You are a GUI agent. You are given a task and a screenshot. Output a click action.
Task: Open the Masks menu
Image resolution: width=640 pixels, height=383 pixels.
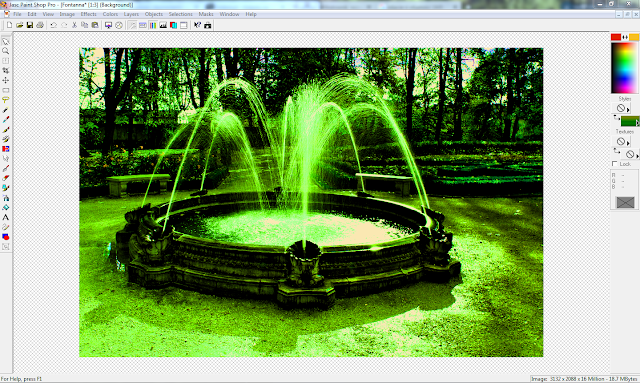tap(206, 14)
